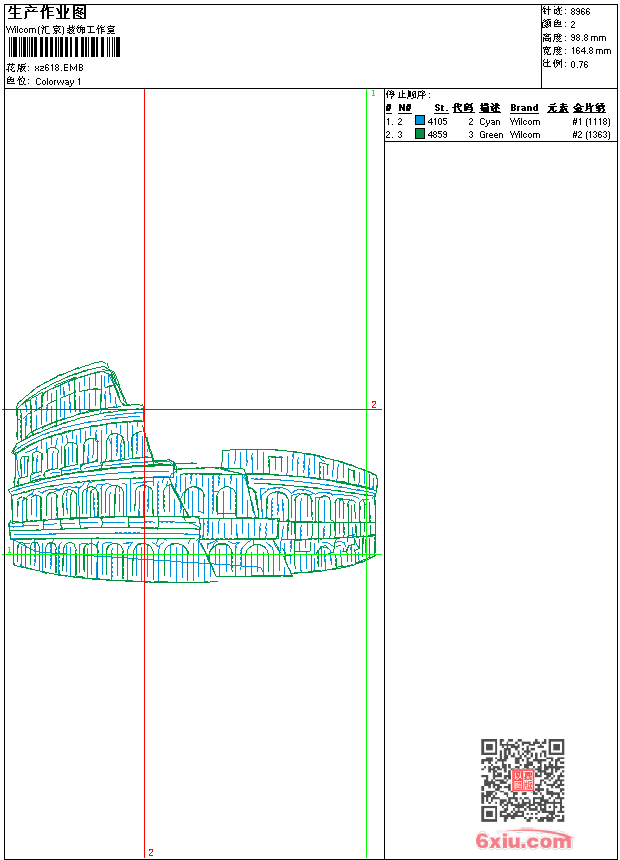
Task: Select the Colosseum embroidery design
Action: (193, 478)
